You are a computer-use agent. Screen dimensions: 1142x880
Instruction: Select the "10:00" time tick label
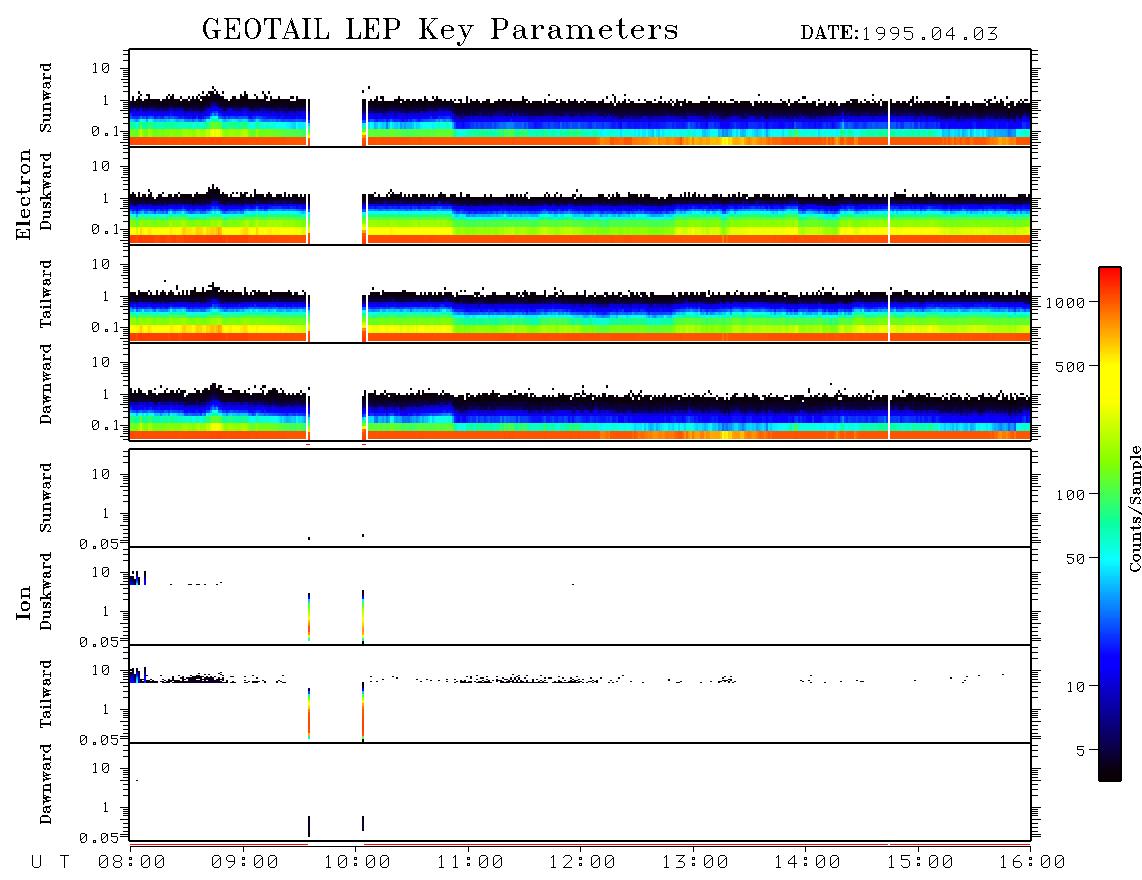[x=357, y=863]
